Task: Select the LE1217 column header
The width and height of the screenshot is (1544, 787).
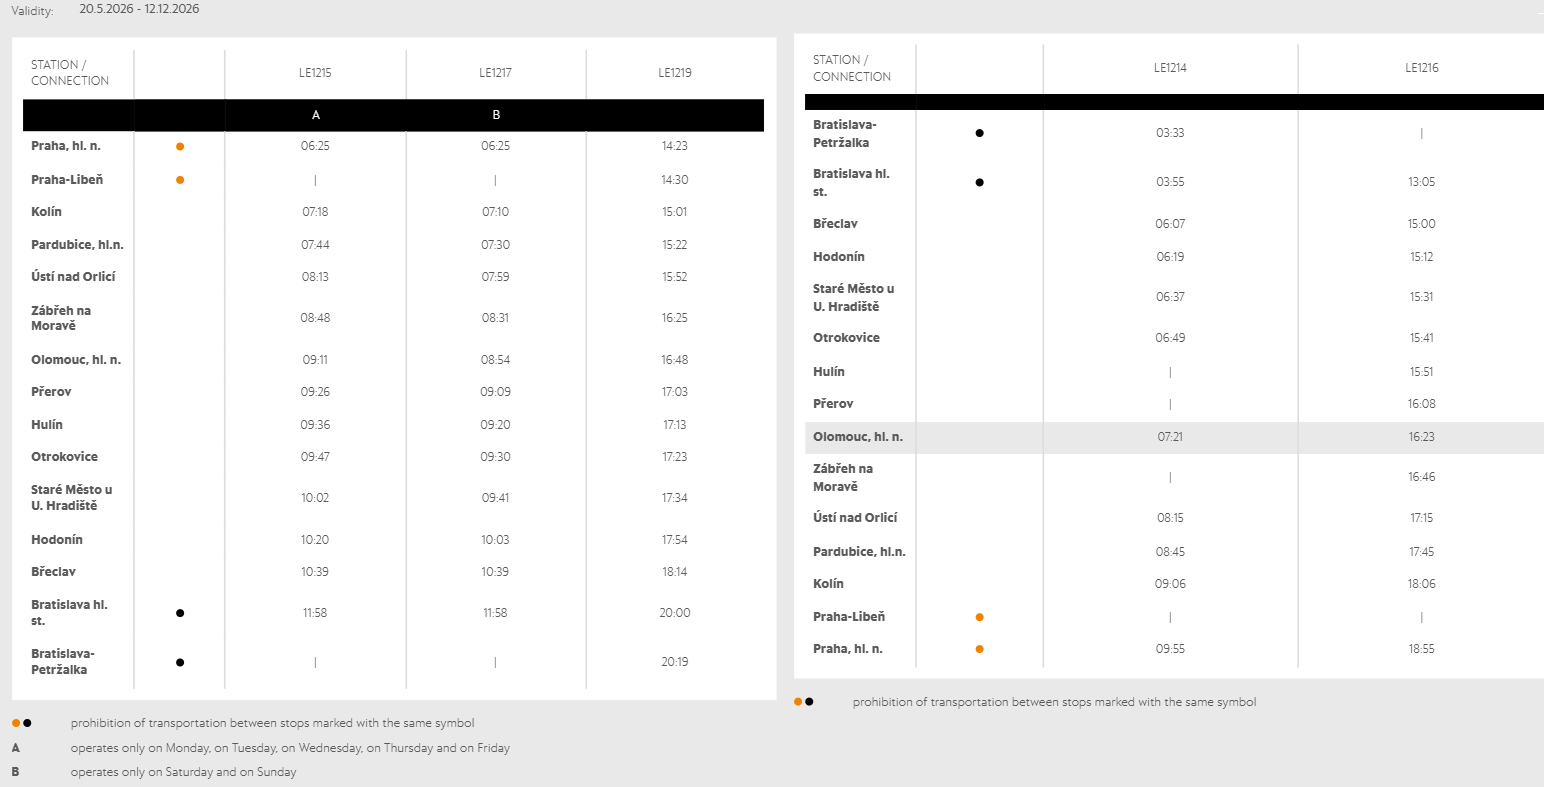Action: (x=495, y=73)
